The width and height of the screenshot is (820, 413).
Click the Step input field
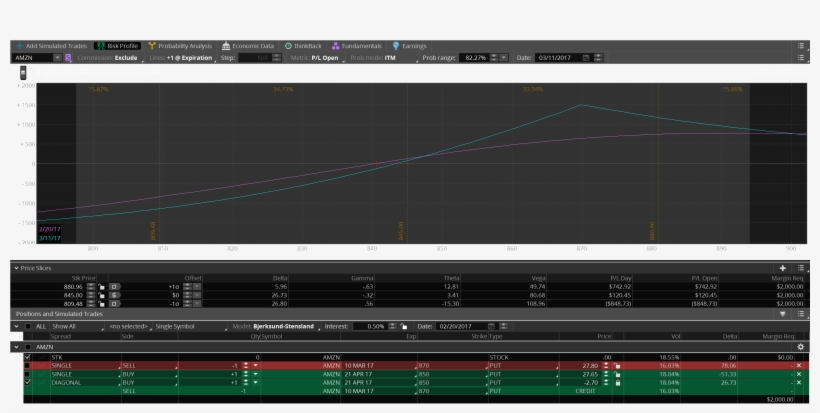tap(257, 58)
